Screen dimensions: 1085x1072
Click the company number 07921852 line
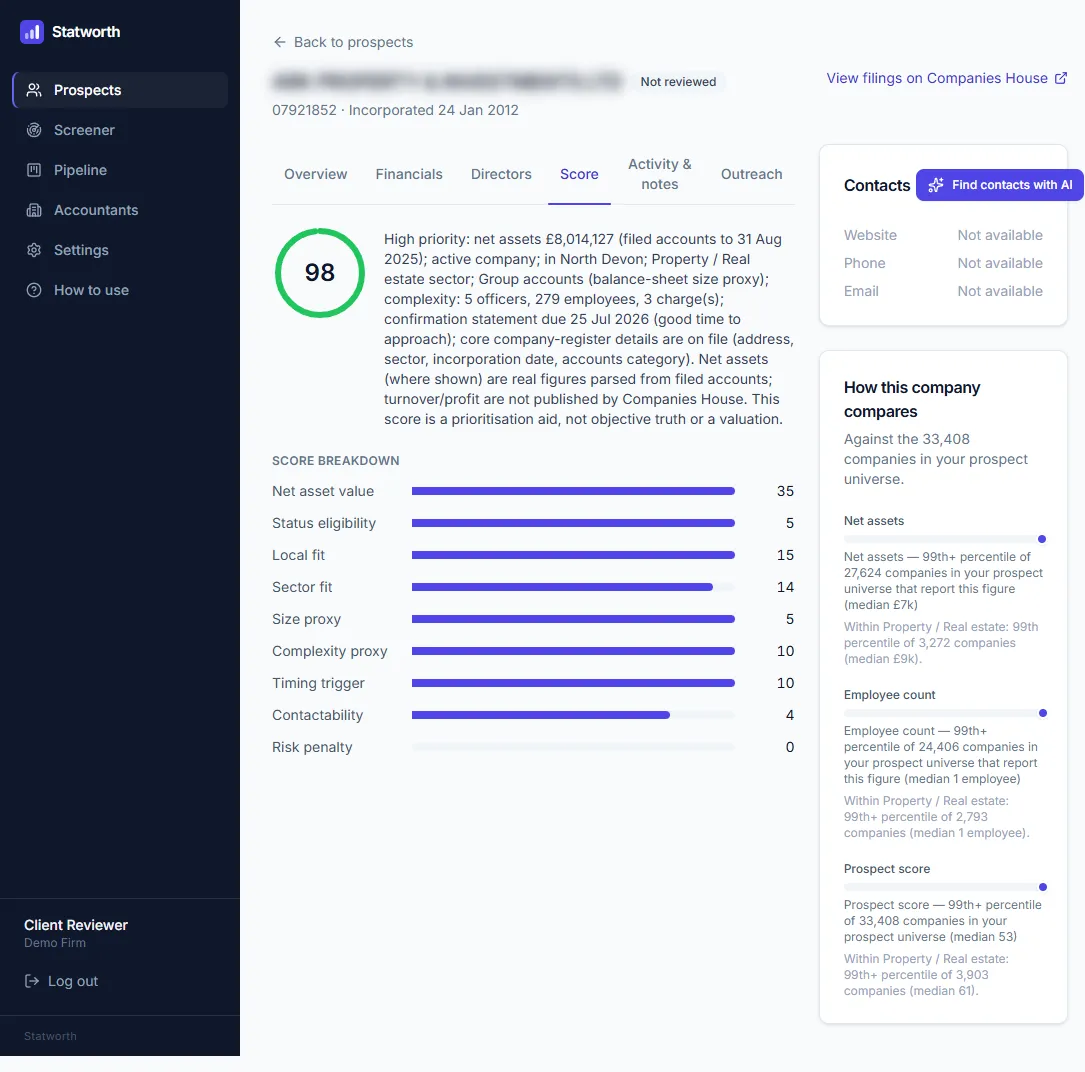[x=395, y=110]
